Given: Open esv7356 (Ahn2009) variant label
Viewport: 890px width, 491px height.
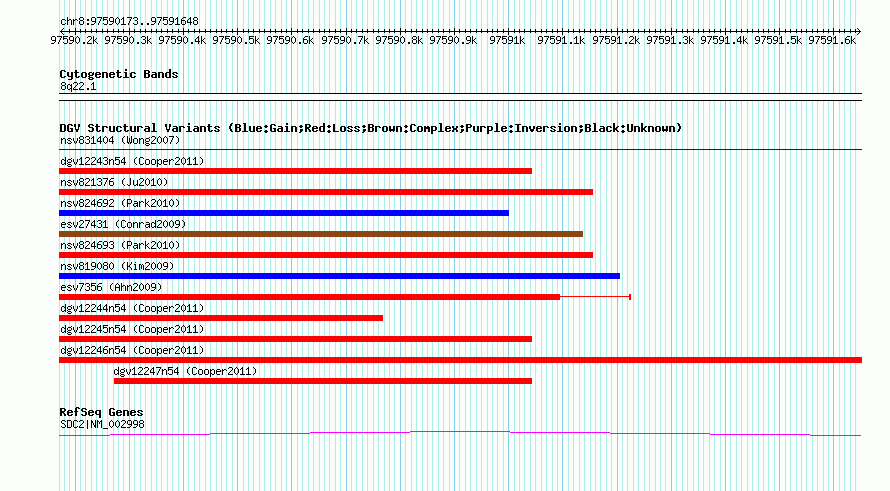Looking at the screenshot, I should (111, 287).
